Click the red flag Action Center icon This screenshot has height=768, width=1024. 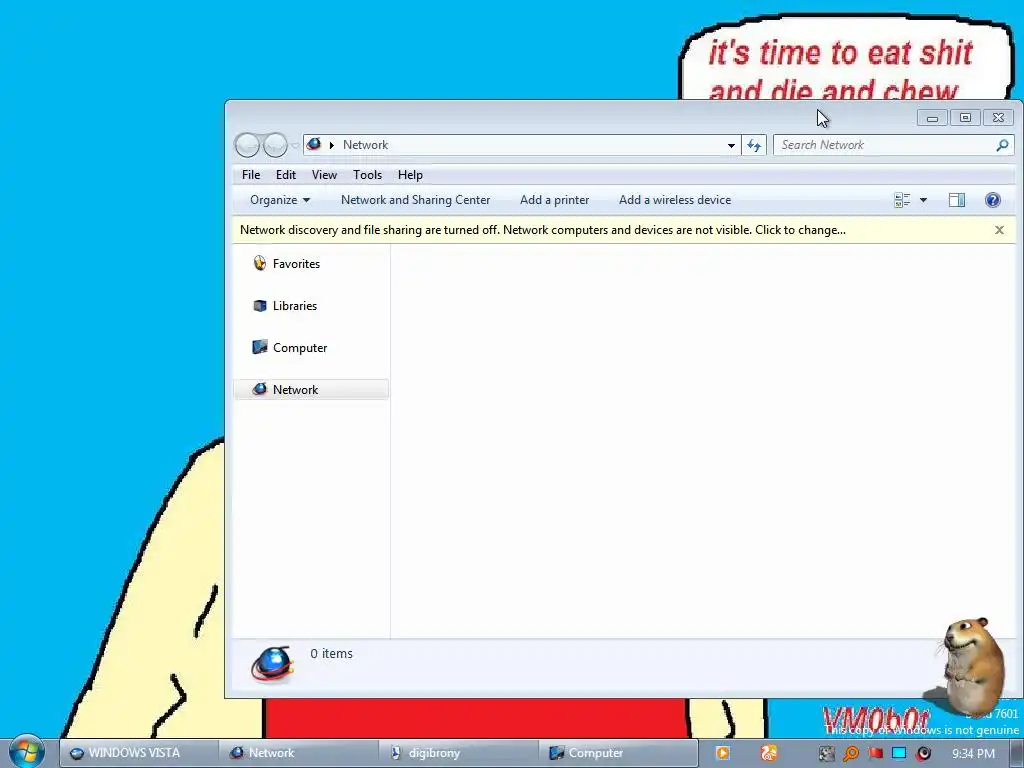(x=876, y=752)
